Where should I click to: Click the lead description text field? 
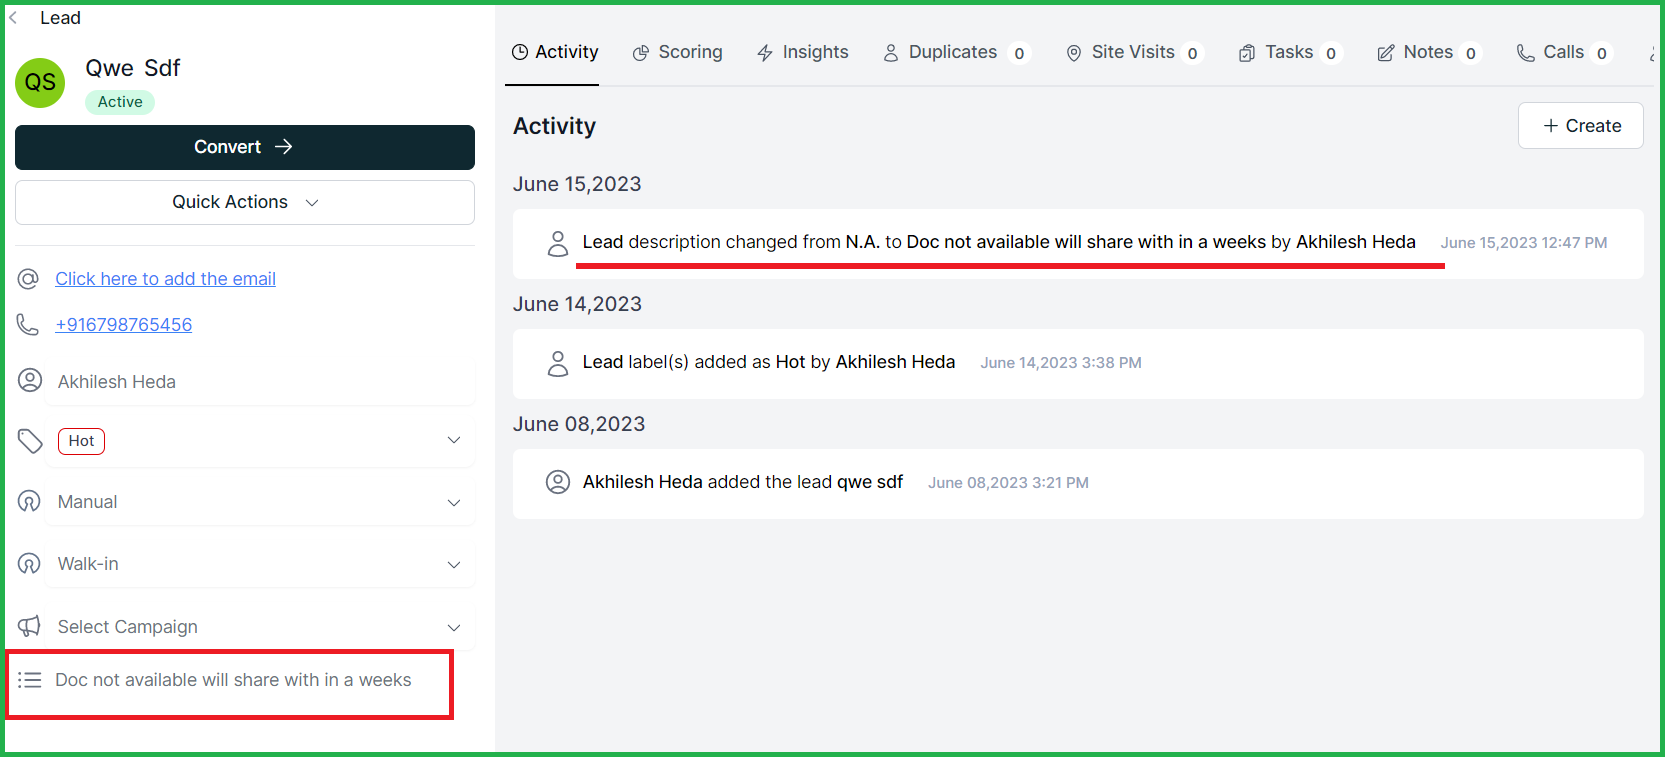(x=233, y=680)
